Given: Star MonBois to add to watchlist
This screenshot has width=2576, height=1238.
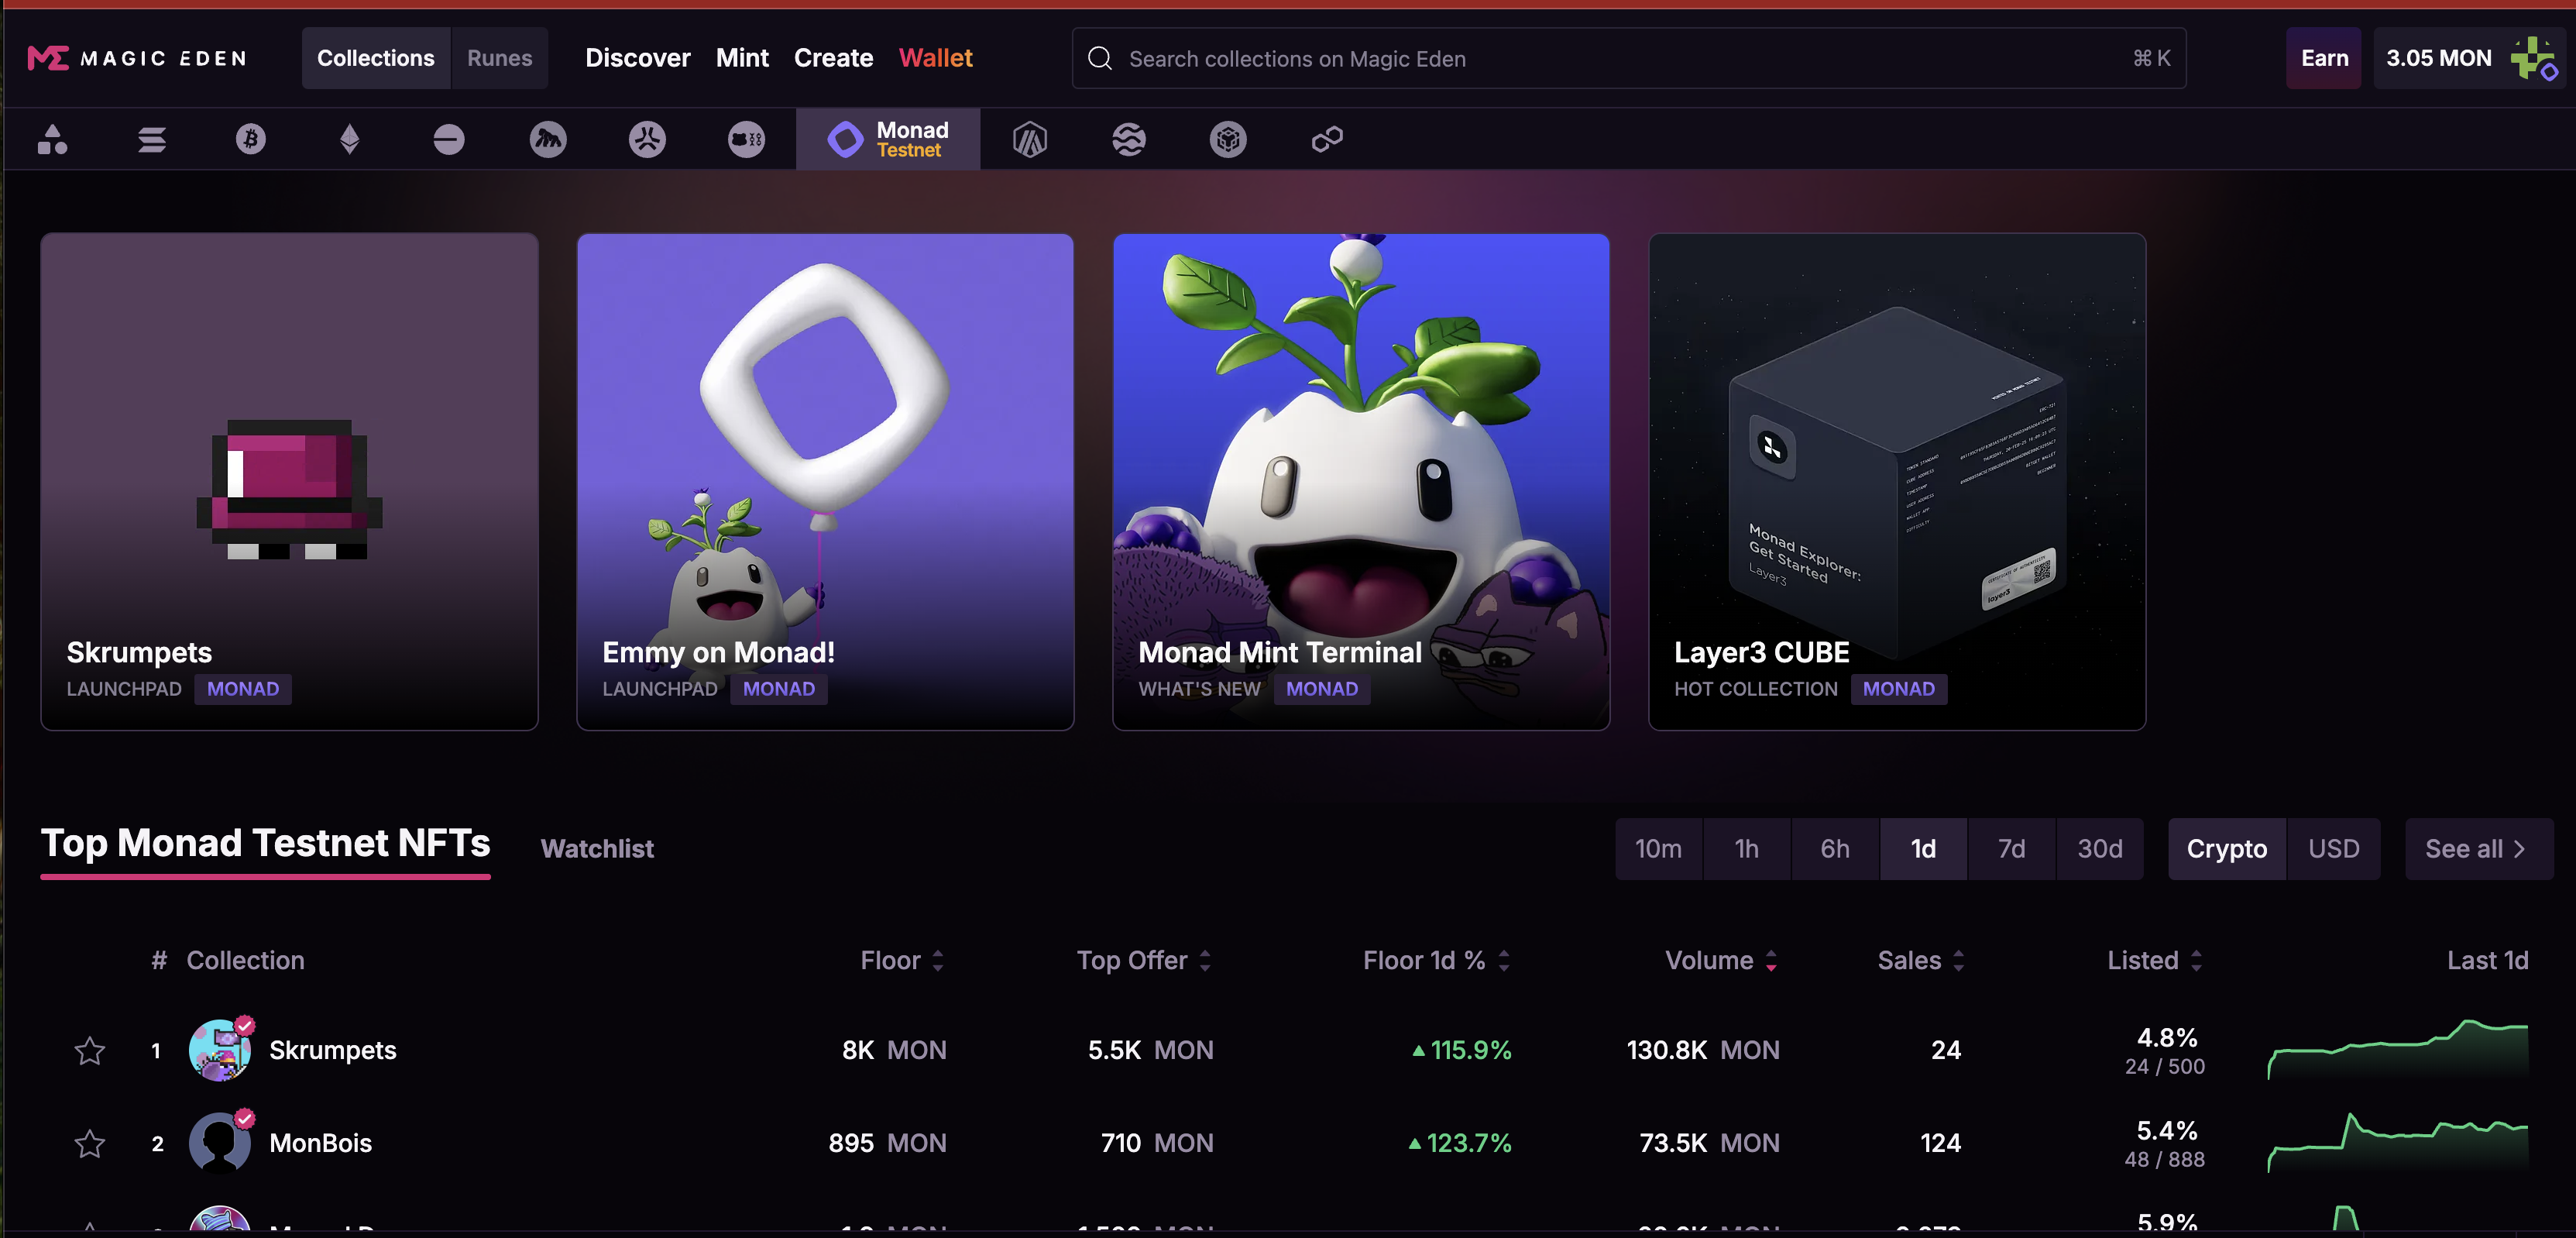Looking at the screenshot, I should pyautogui.click(x=90, y=1143).
